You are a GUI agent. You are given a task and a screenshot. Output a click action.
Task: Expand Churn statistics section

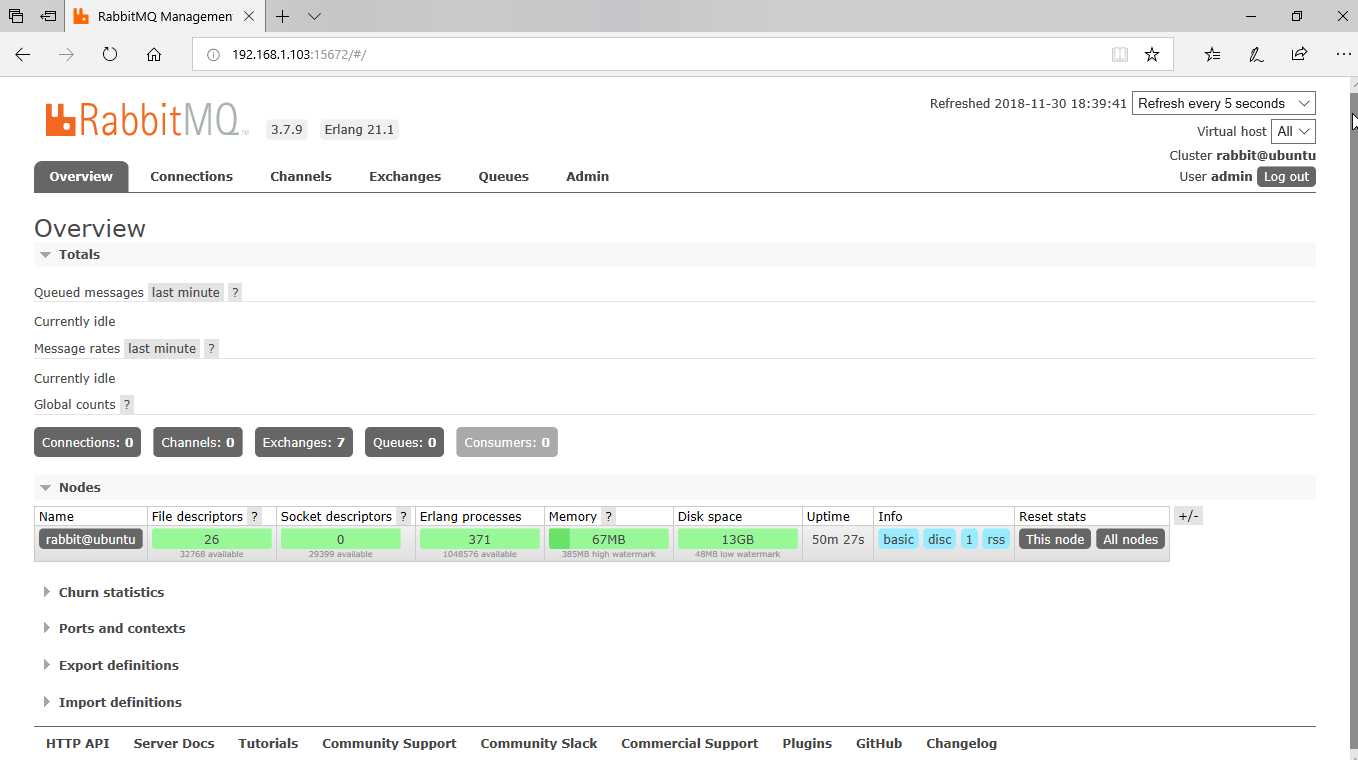[104, 593]
